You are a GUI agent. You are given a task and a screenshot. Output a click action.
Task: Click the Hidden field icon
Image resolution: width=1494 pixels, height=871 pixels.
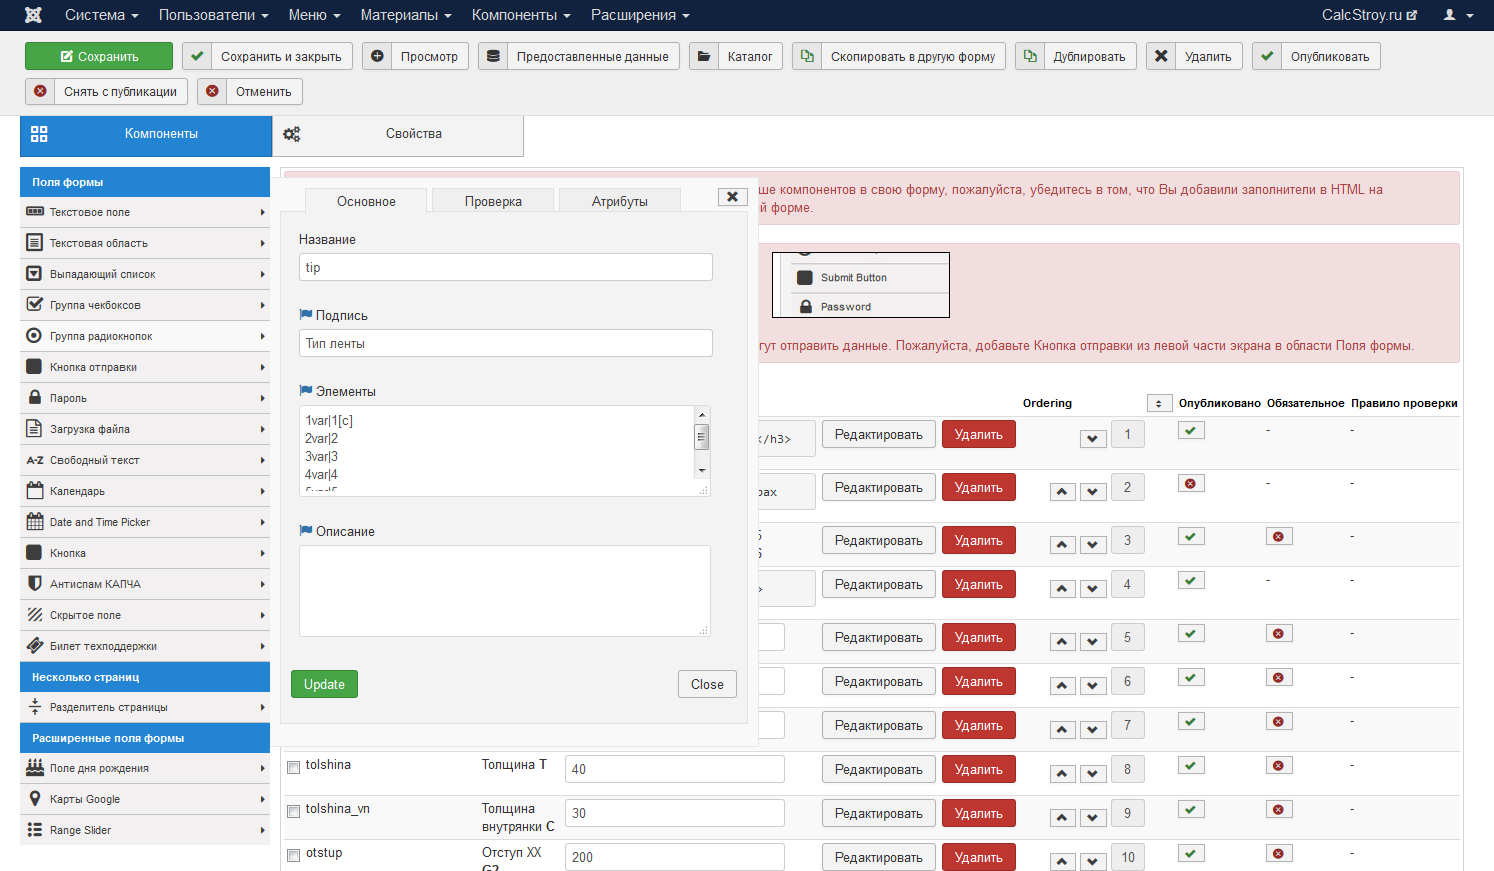(35, 615)
